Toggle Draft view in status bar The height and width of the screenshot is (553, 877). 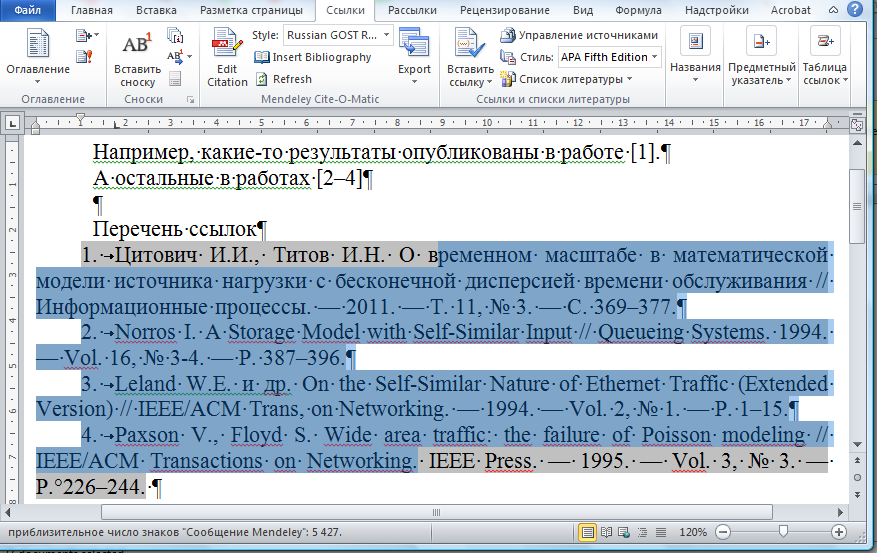668,531
